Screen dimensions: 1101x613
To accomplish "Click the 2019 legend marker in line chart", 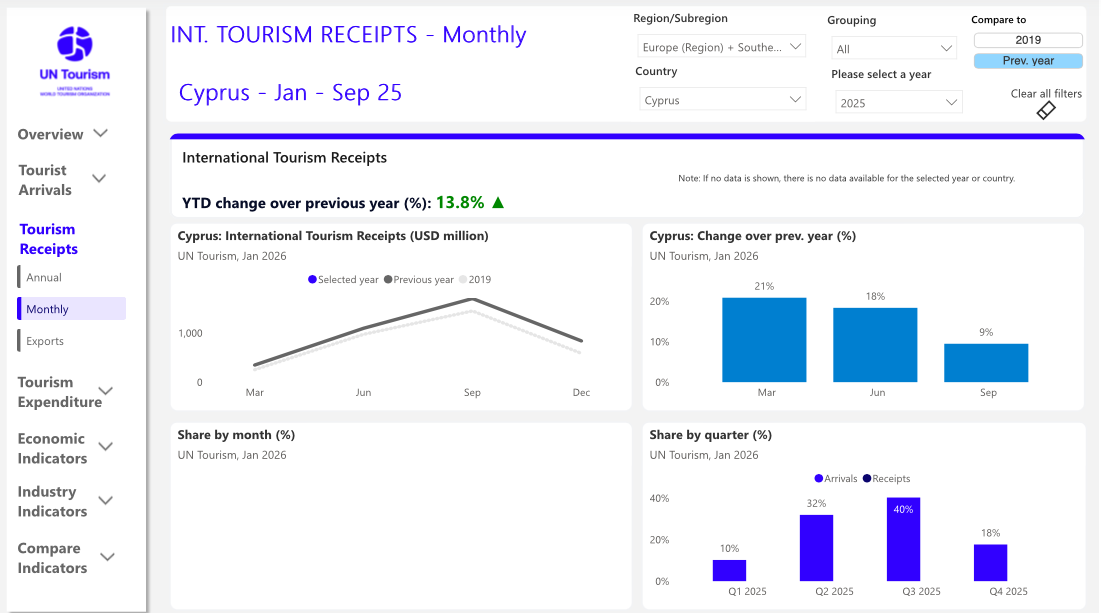I will pyautogui.click(x=463, y=280).
